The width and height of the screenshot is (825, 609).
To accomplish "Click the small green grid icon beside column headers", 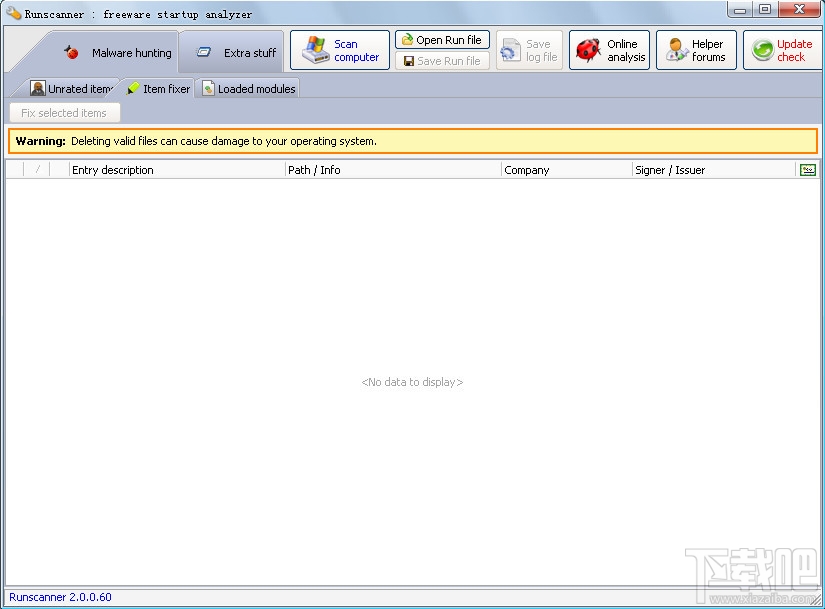I will (x=807, y=169).
